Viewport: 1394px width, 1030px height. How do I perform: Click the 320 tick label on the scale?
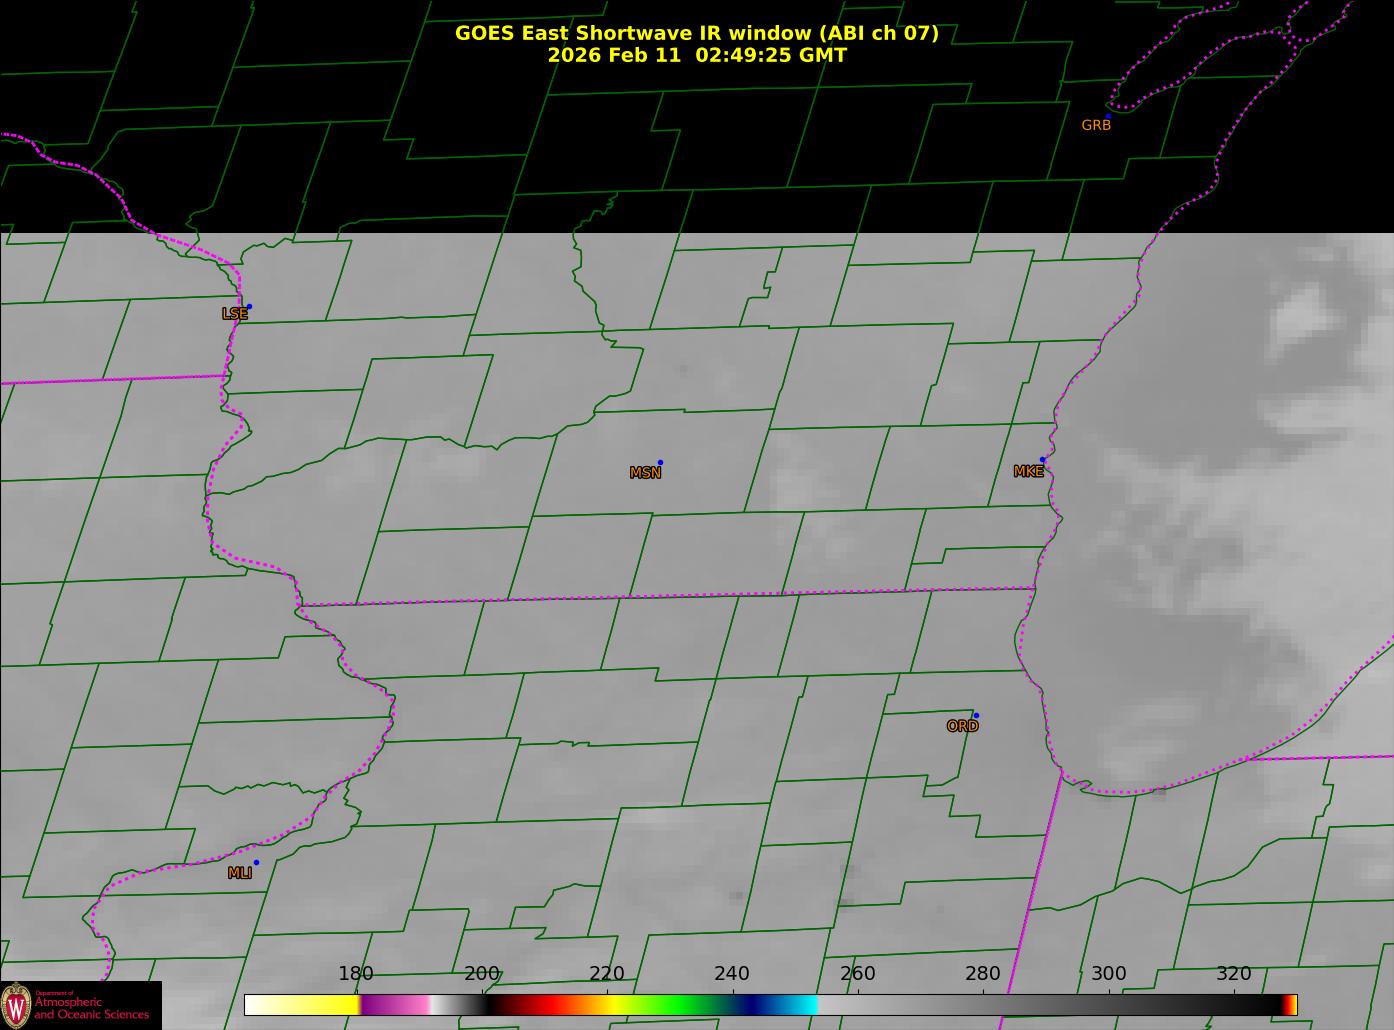[1233, 974]
